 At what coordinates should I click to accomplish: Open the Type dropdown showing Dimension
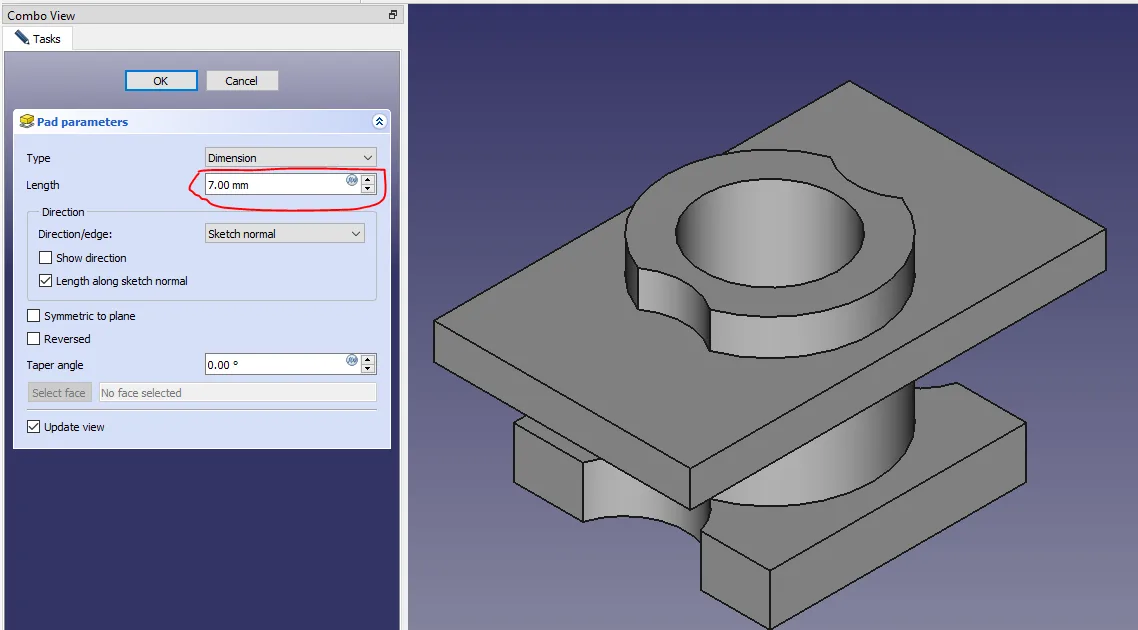pos(290,158)
